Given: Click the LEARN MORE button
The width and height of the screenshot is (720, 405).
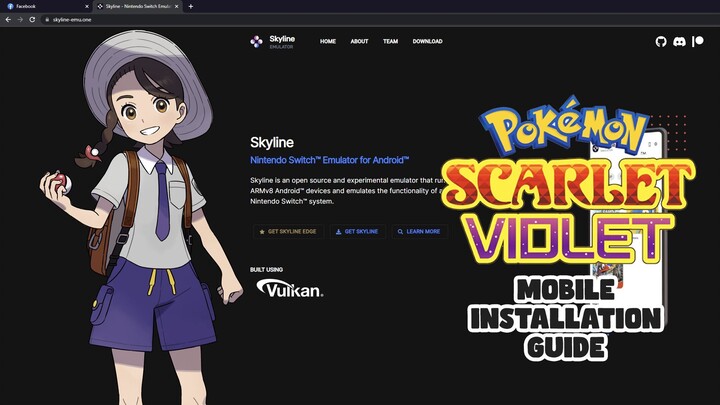Looking at the screenshot, I should click(419, 231).
